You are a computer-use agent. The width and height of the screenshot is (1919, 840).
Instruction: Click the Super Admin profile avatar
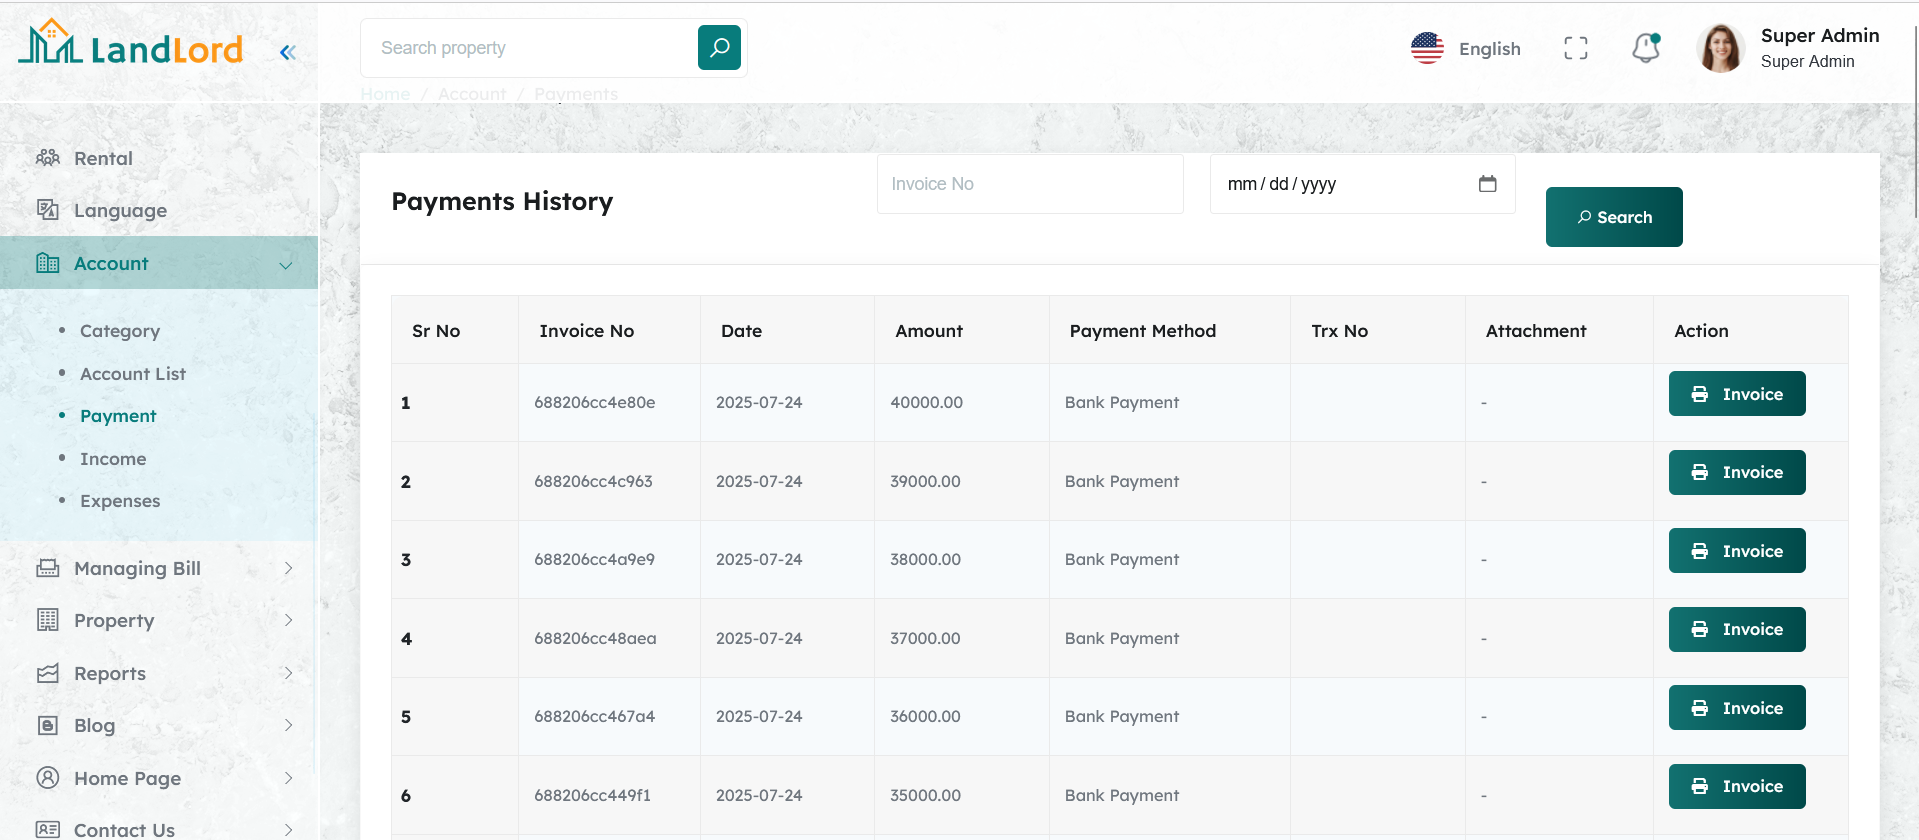click(1720, 48)
